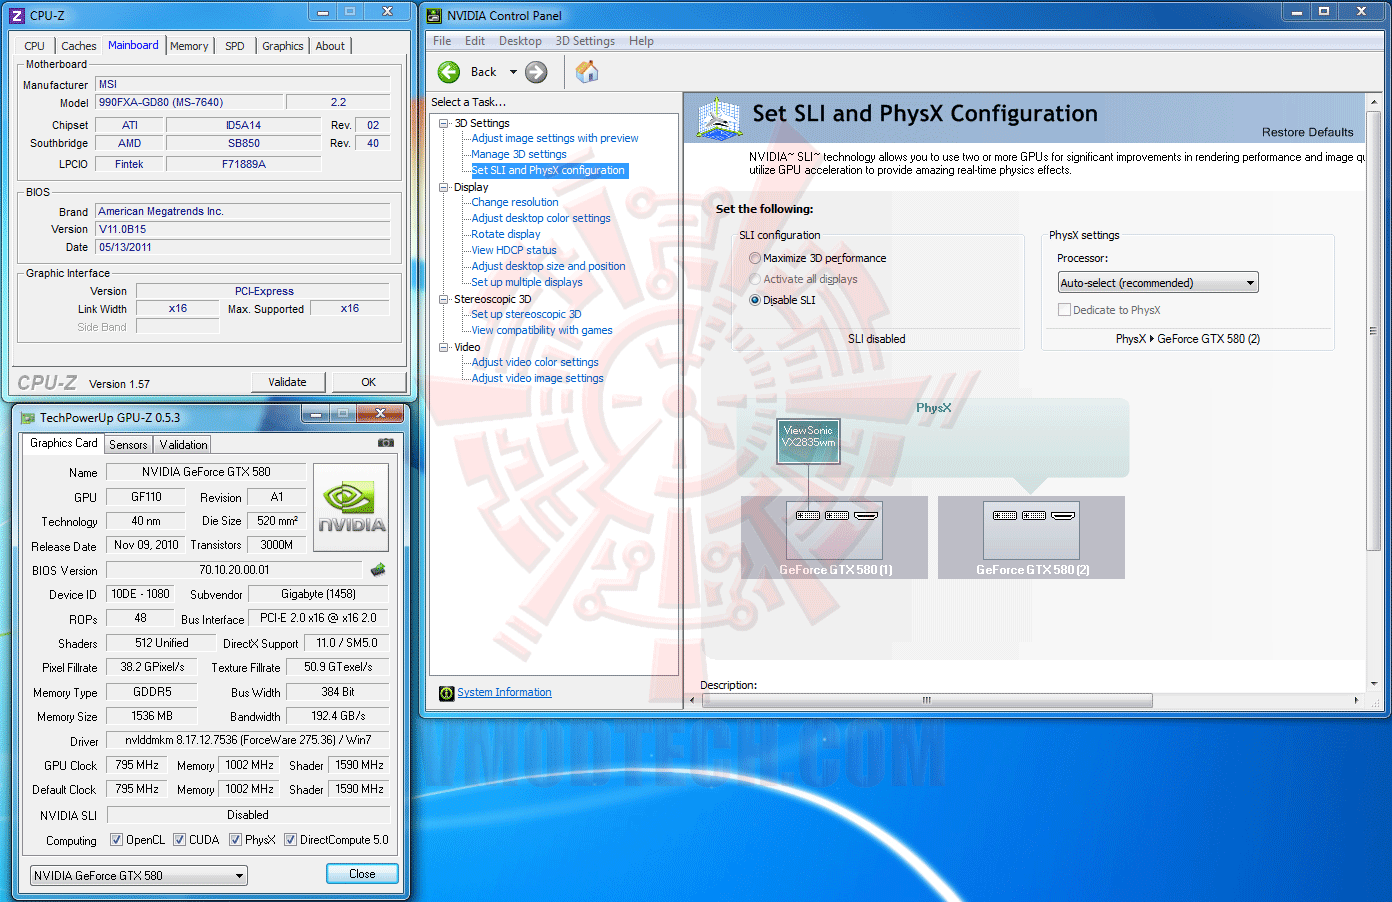Click the green Back arrow in NVIDIA Control Panel
Screen dimensions: 1392x902
[x=449, y=72]
